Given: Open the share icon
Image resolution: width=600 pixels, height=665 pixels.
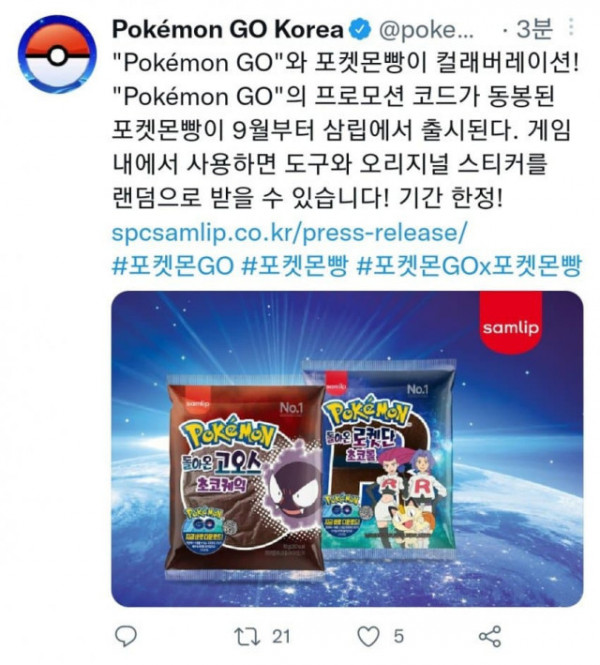Looking at the screenshot, I should tap(490, 636).
